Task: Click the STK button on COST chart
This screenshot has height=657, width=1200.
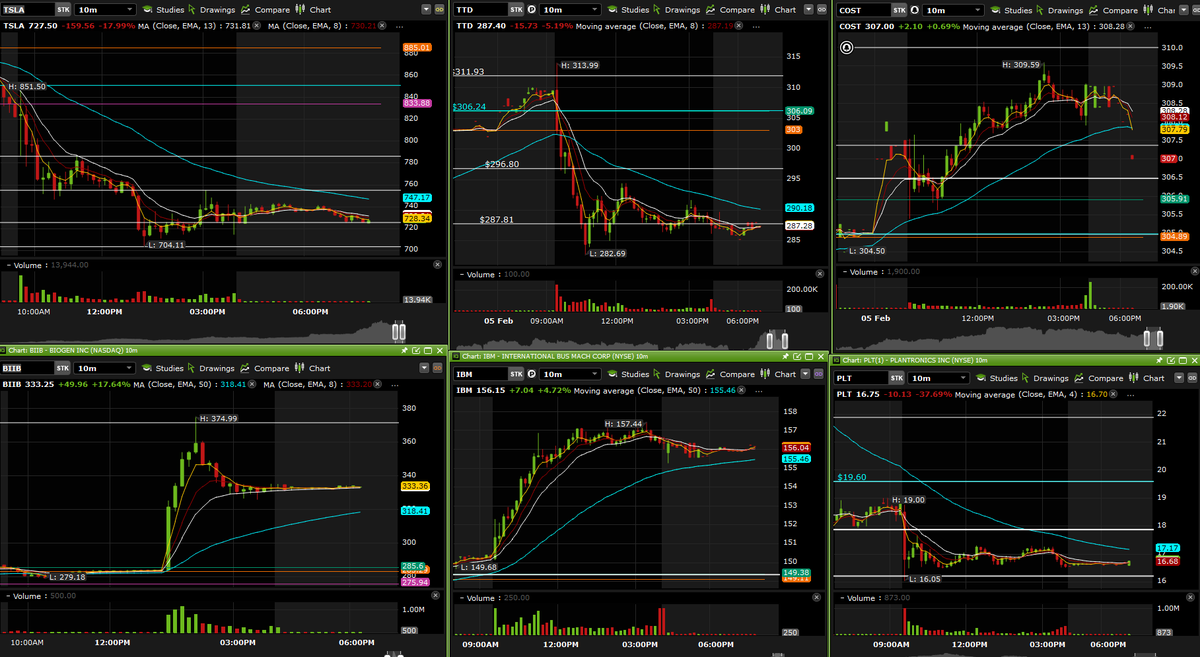Action: point(899,10)
